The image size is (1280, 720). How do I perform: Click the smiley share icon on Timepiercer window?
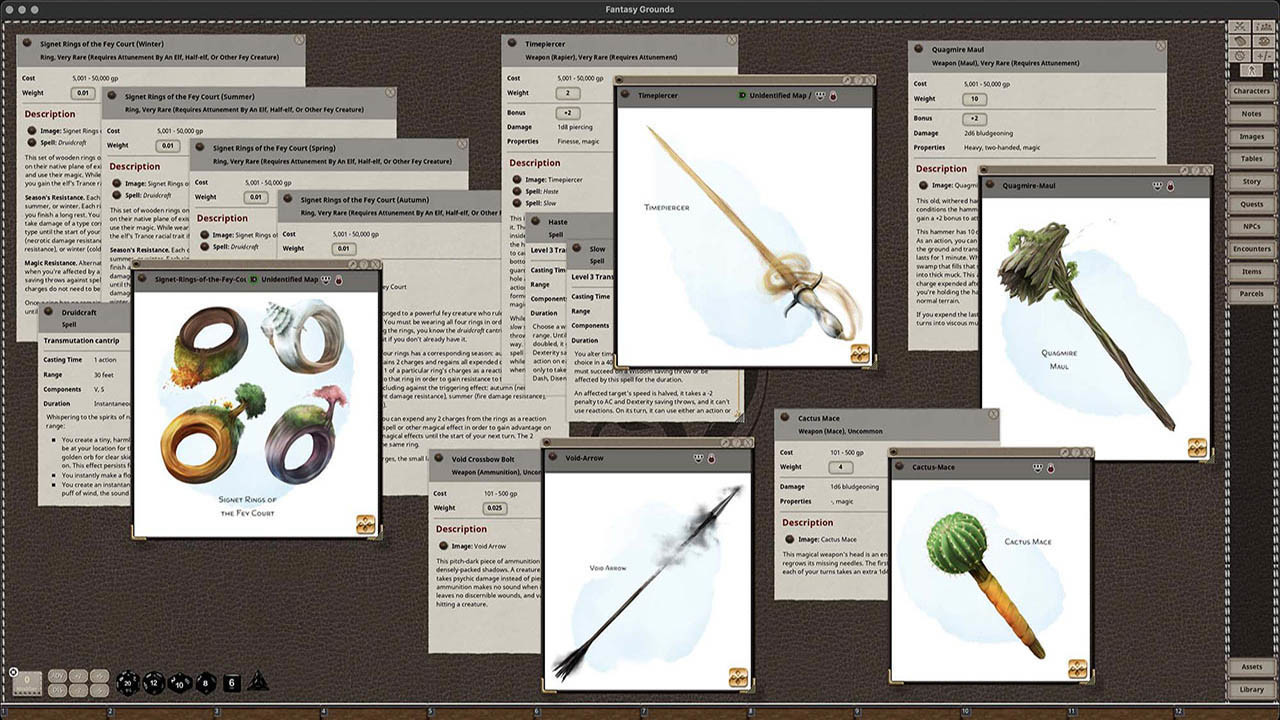819,95
